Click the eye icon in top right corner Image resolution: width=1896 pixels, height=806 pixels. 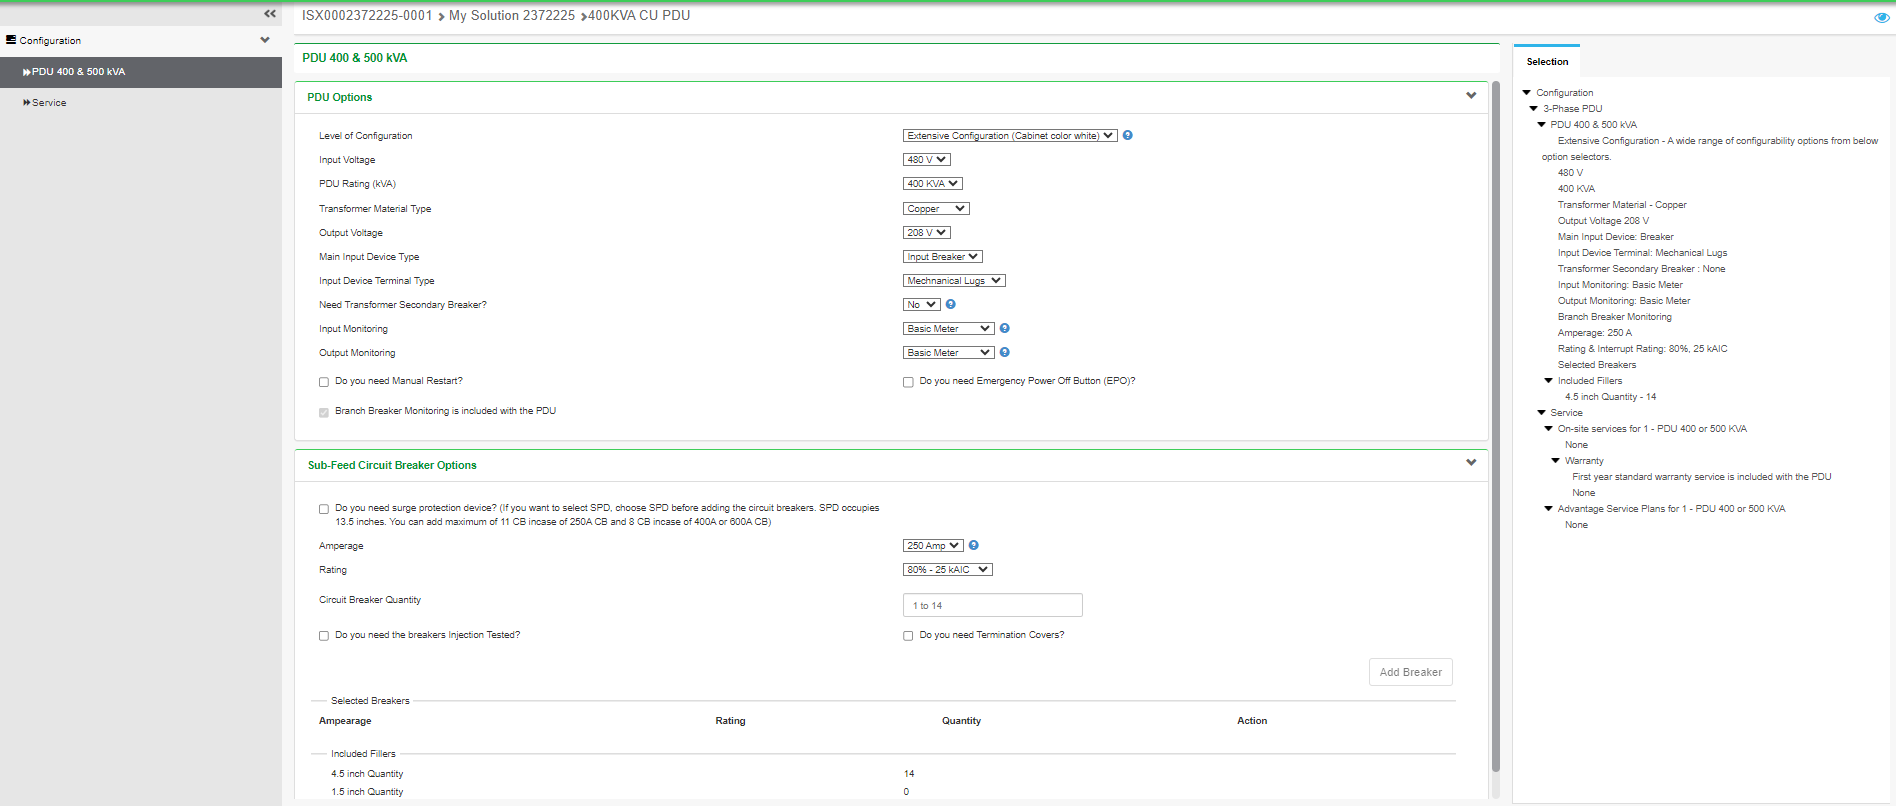pos(1881,17)
